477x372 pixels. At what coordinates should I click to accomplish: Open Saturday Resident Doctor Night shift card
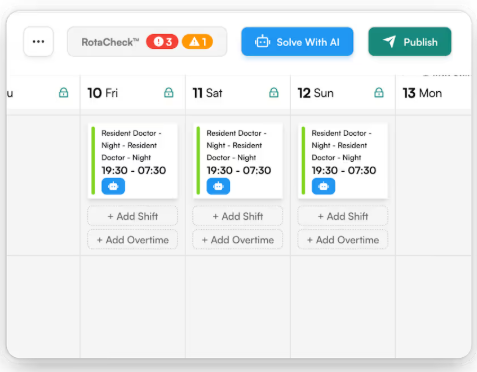pos(238,161)
